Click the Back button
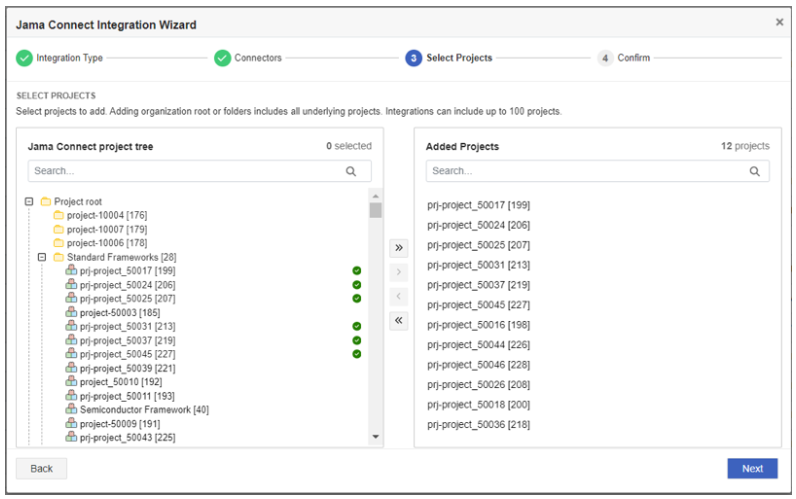This screenshot has width=796, height=499. click(x=41, y=469)
